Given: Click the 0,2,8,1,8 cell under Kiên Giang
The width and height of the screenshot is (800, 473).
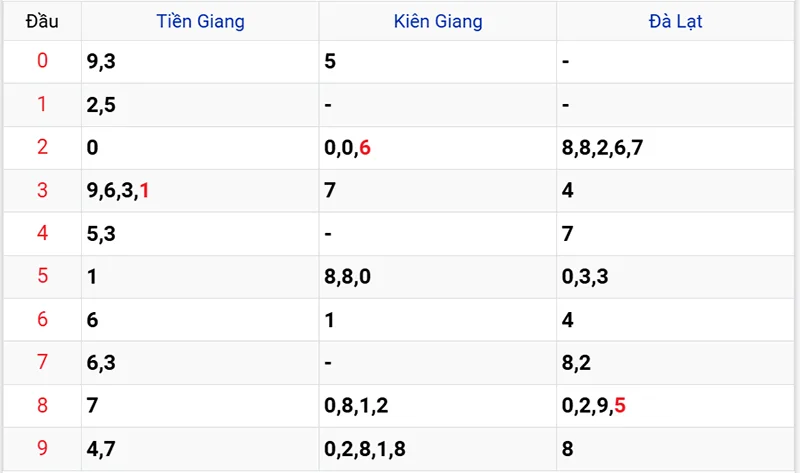Looking at the screenshot, I should coord(438,449).
